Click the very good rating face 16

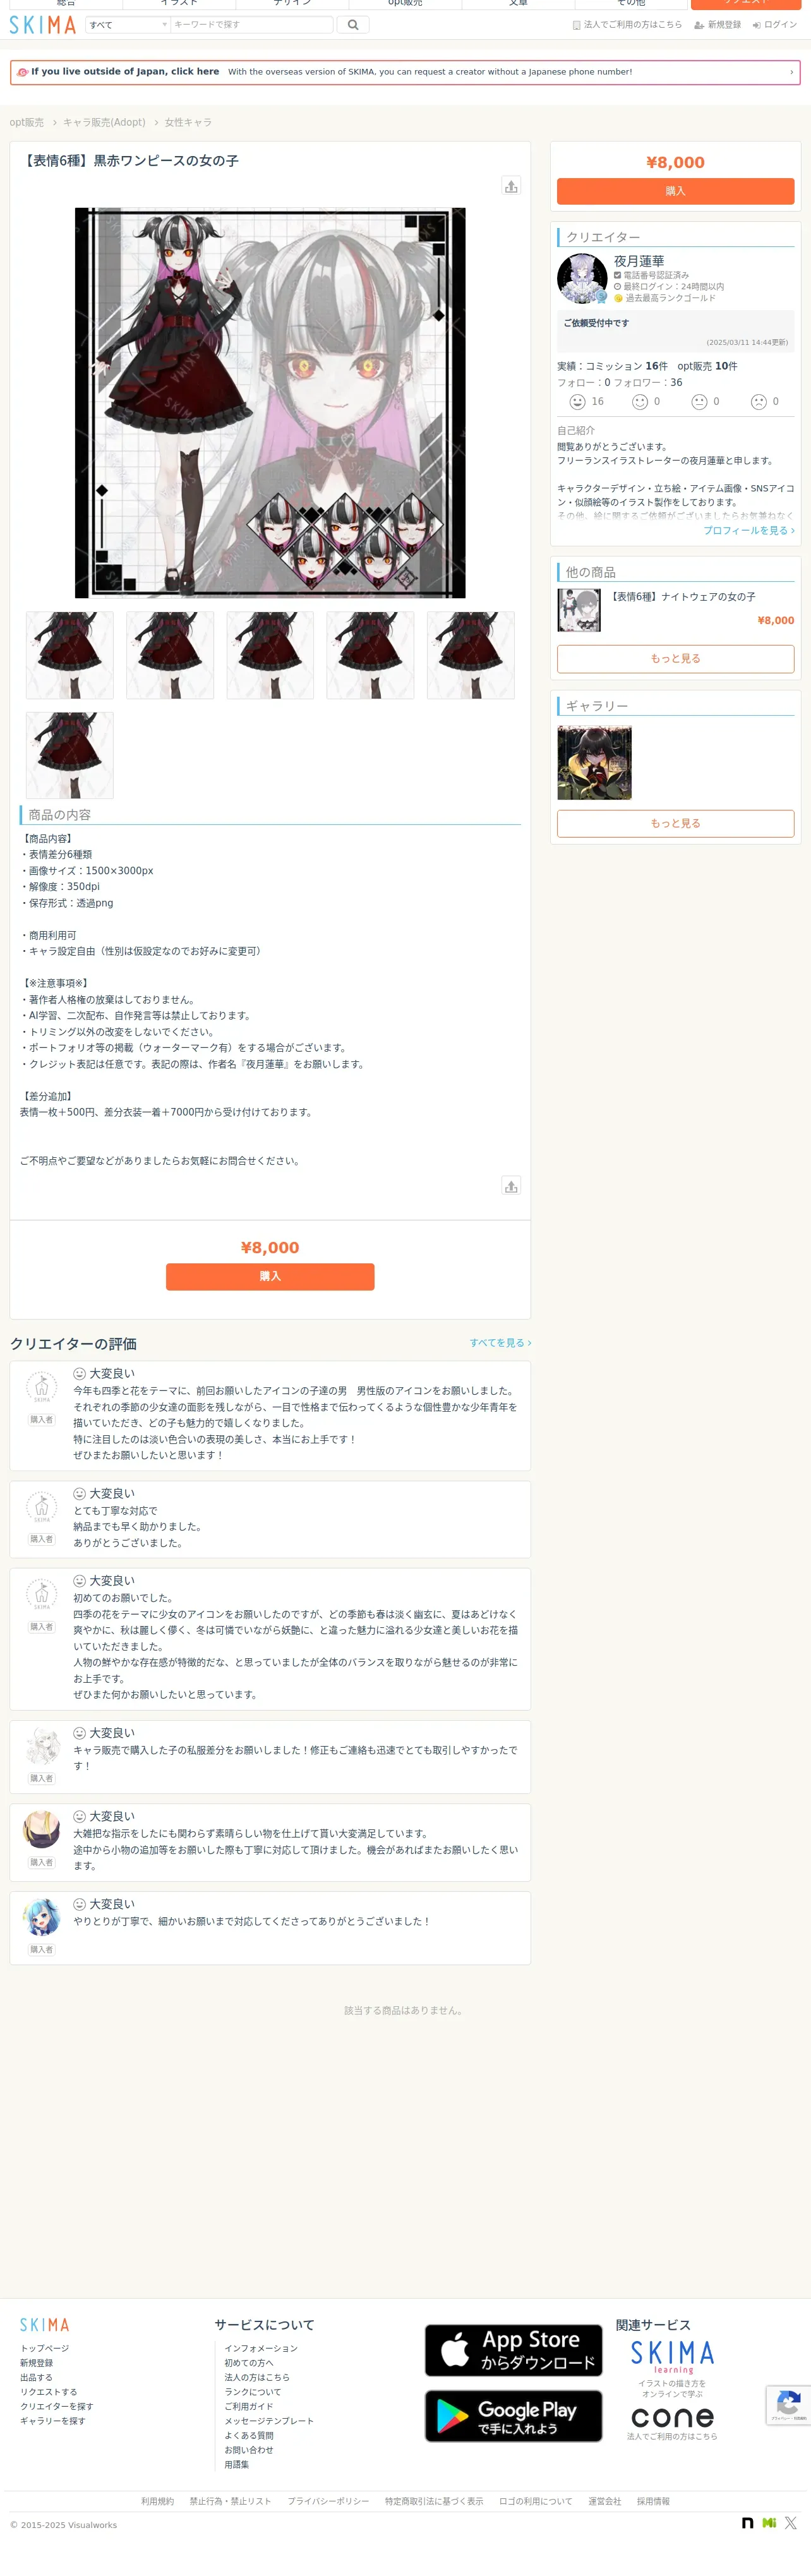(578, 402)
